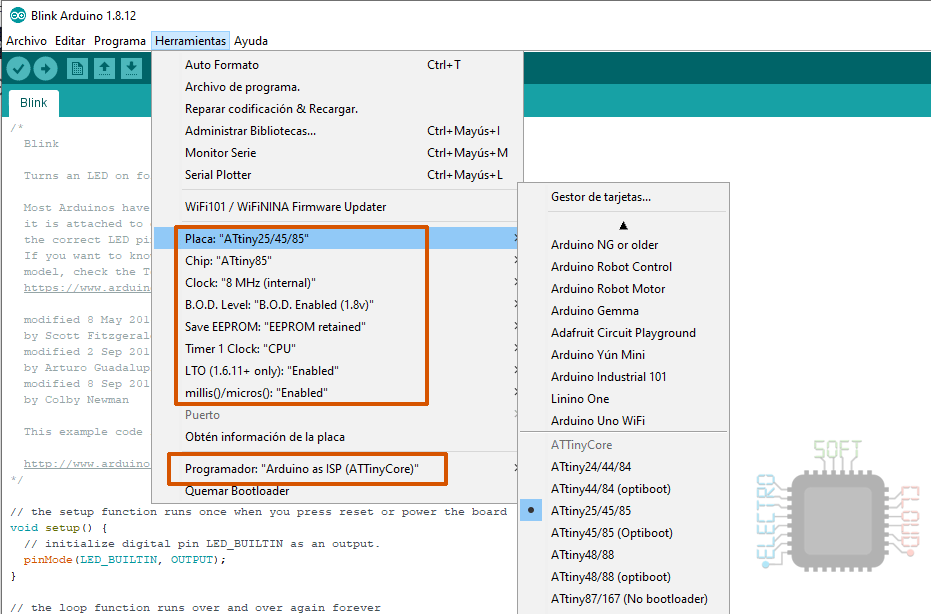
Task: Click the New sketch toolbar icon
Action: click(77, 69)
